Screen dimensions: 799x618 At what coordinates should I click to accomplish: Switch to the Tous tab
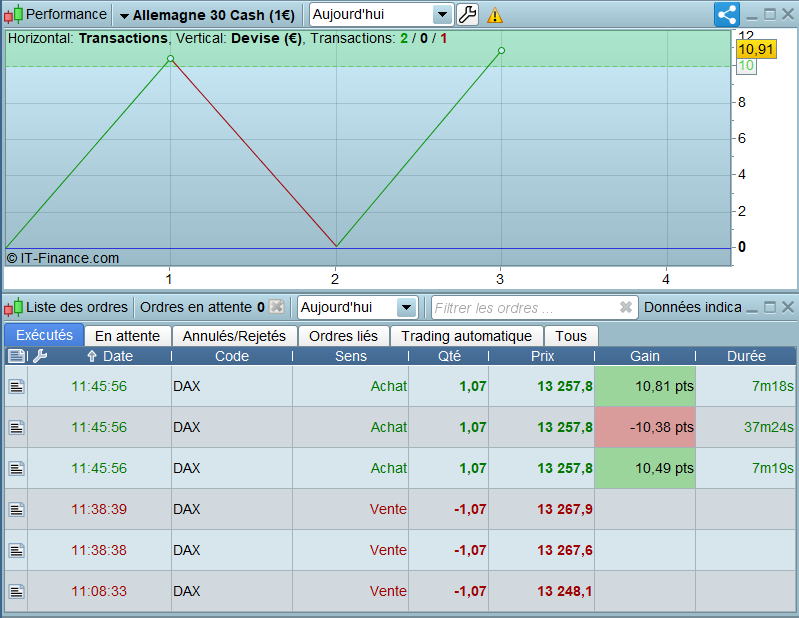[x=571, y=336]
